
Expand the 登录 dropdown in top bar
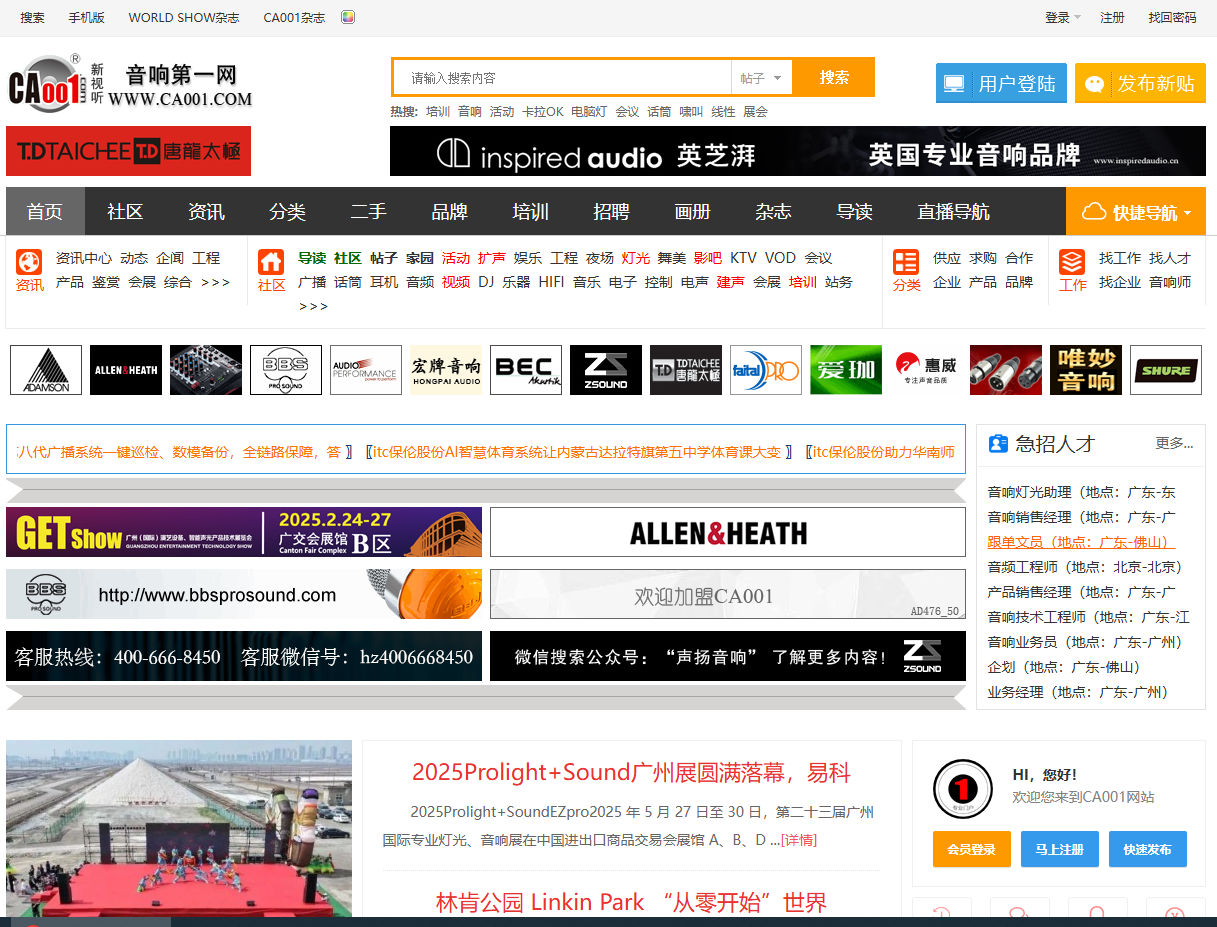(1063, 17)
